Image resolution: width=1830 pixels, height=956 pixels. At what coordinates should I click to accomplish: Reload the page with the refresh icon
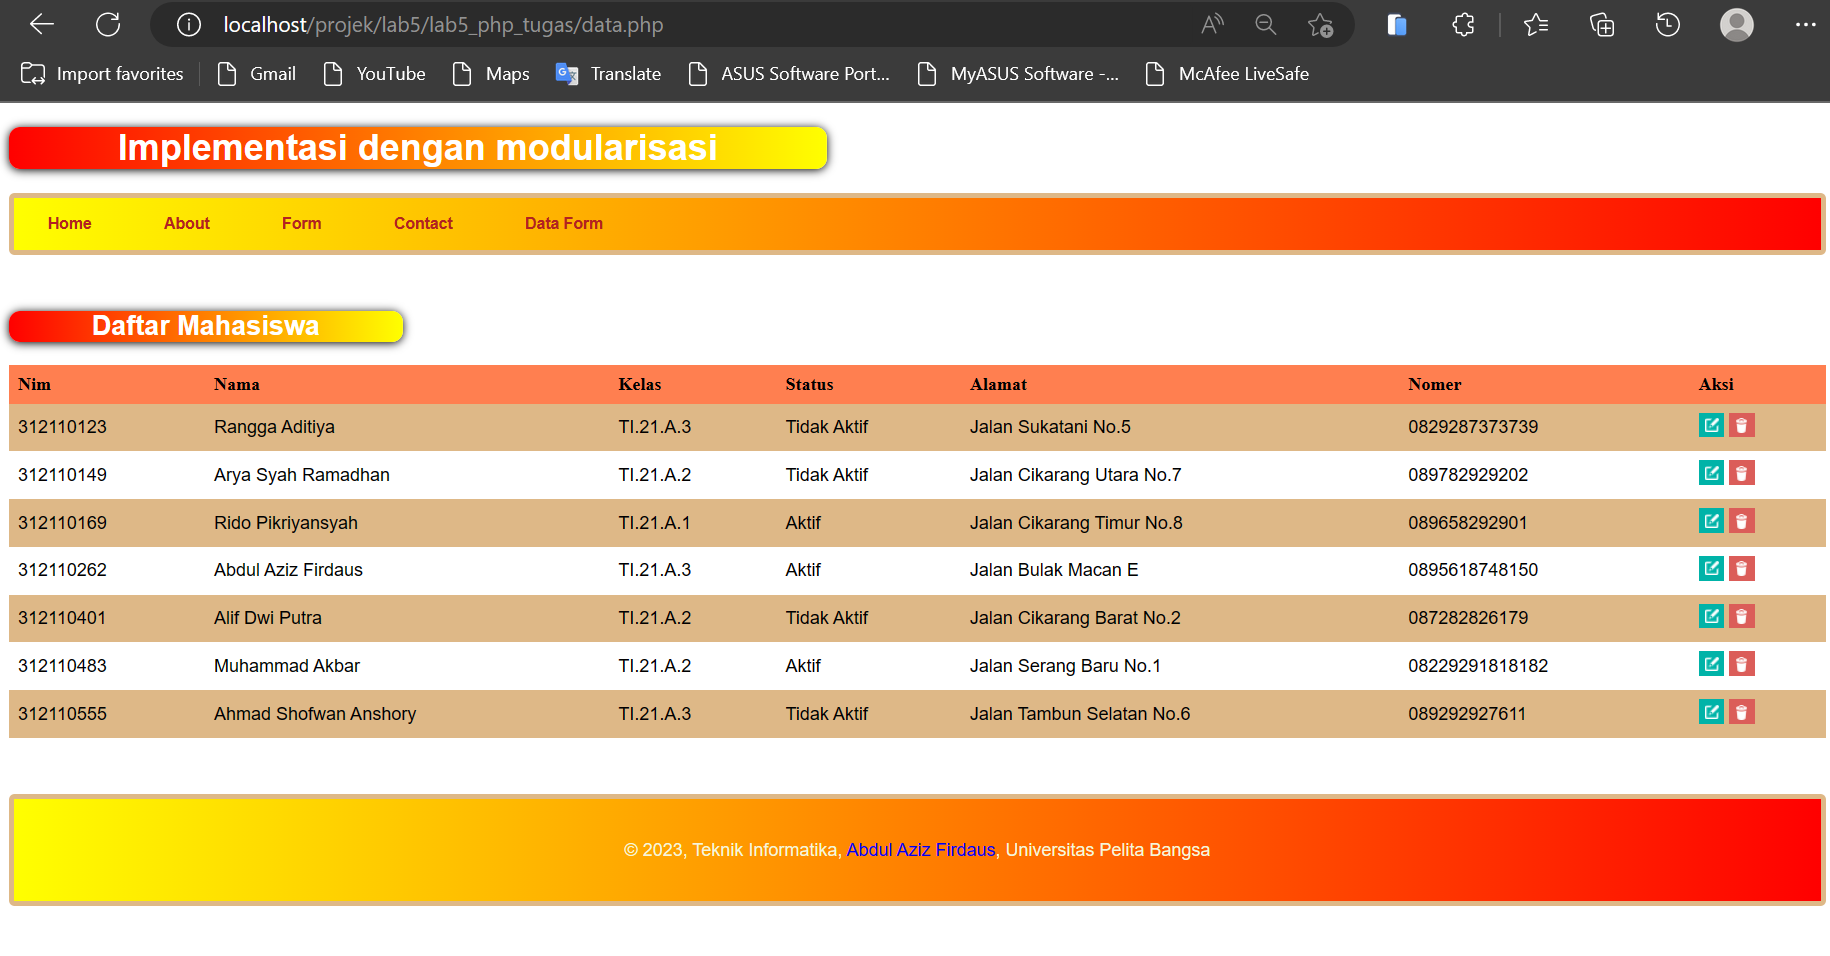(107, 24)
